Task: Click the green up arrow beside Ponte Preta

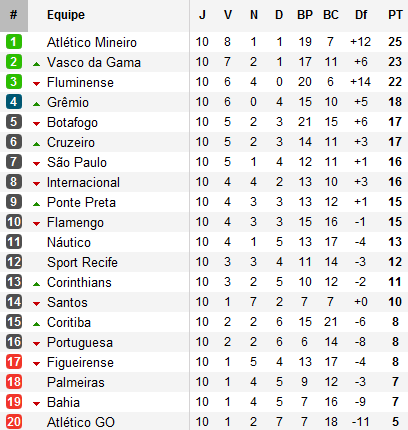Action: 37,204
